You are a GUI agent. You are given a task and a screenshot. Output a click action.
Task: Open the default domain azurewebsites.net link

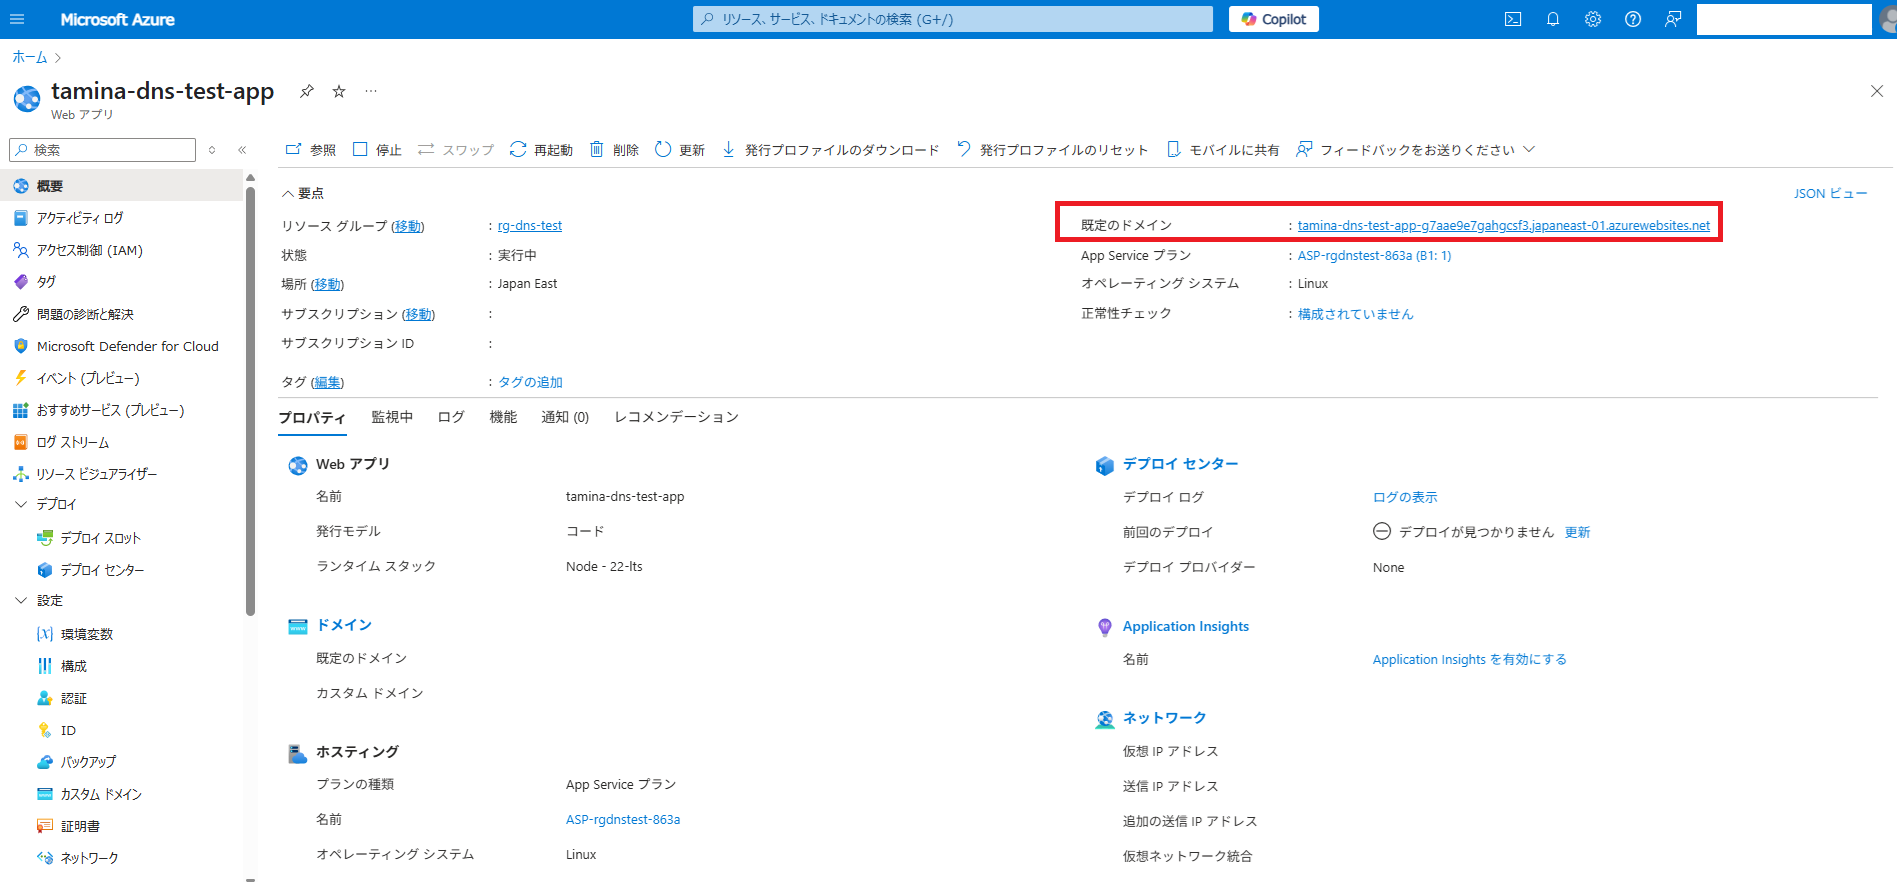(x=1503, y=226)
